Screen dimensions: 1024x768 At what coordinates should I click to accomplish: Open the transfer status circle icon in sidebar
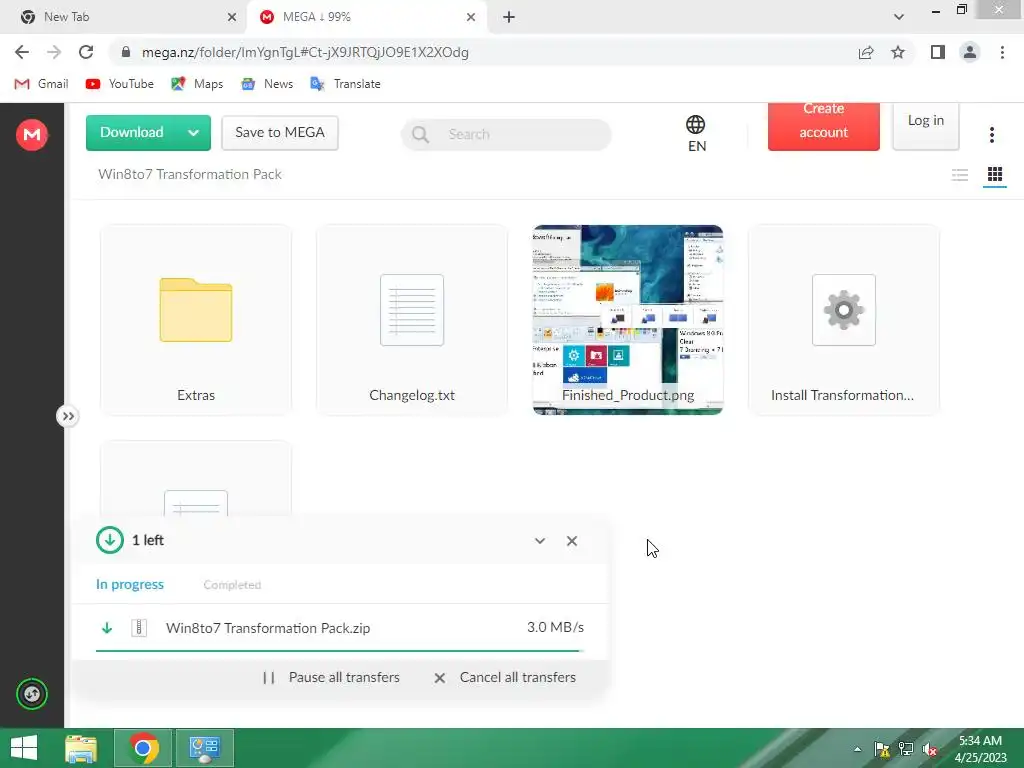coord(31,694)
